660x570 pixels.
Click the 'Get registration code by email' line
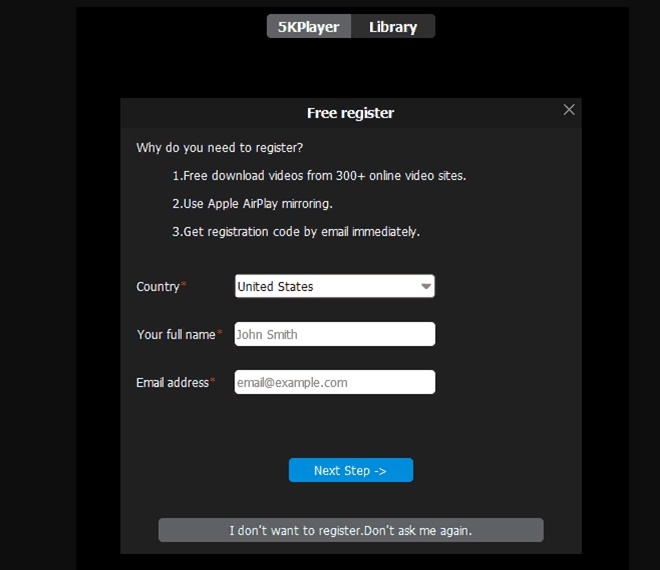click(296, 232)
